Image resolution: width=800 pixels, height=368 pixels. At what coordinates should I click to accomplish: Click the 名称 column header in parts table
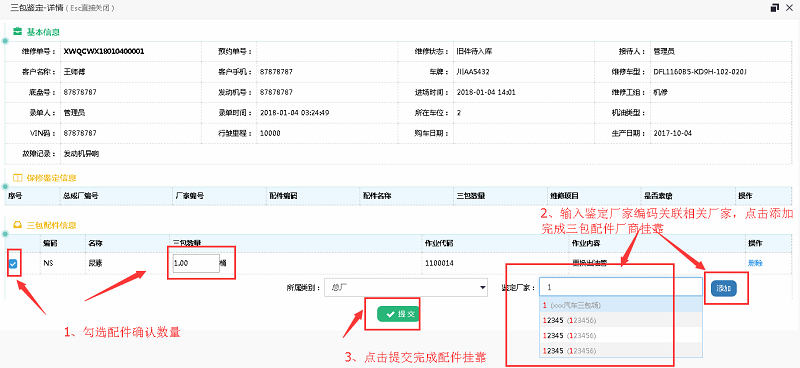pos(96,243)
